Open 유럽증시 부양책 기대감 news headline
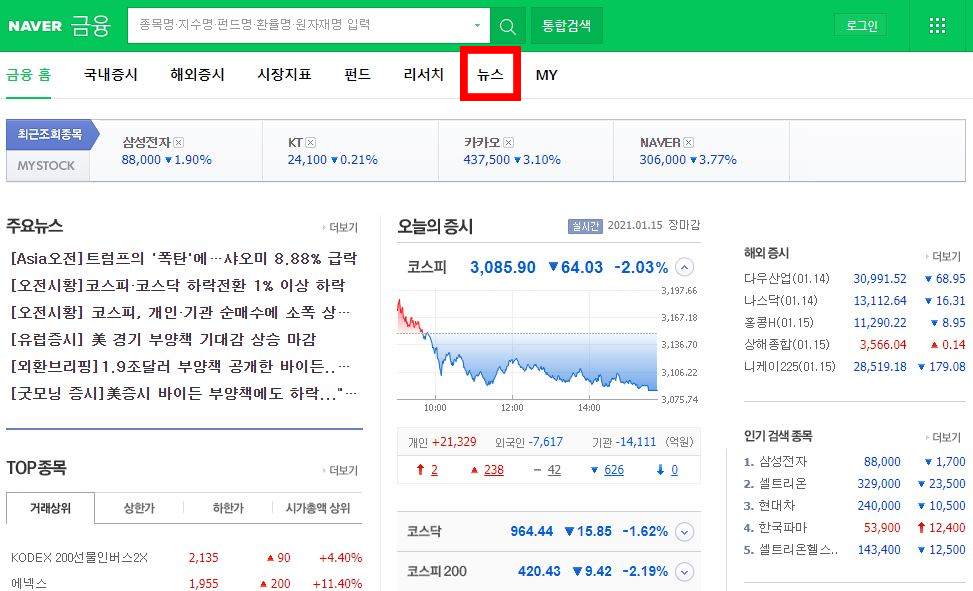 pos(164,340)
